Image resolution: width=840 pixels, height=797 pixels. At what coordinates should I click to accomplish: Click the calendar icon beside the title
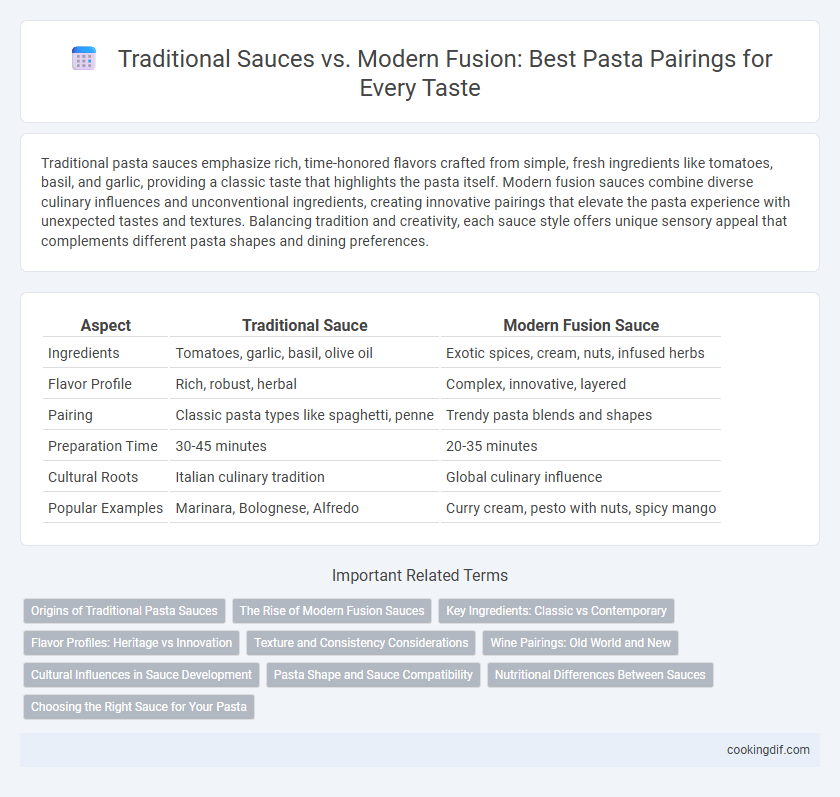84,58
